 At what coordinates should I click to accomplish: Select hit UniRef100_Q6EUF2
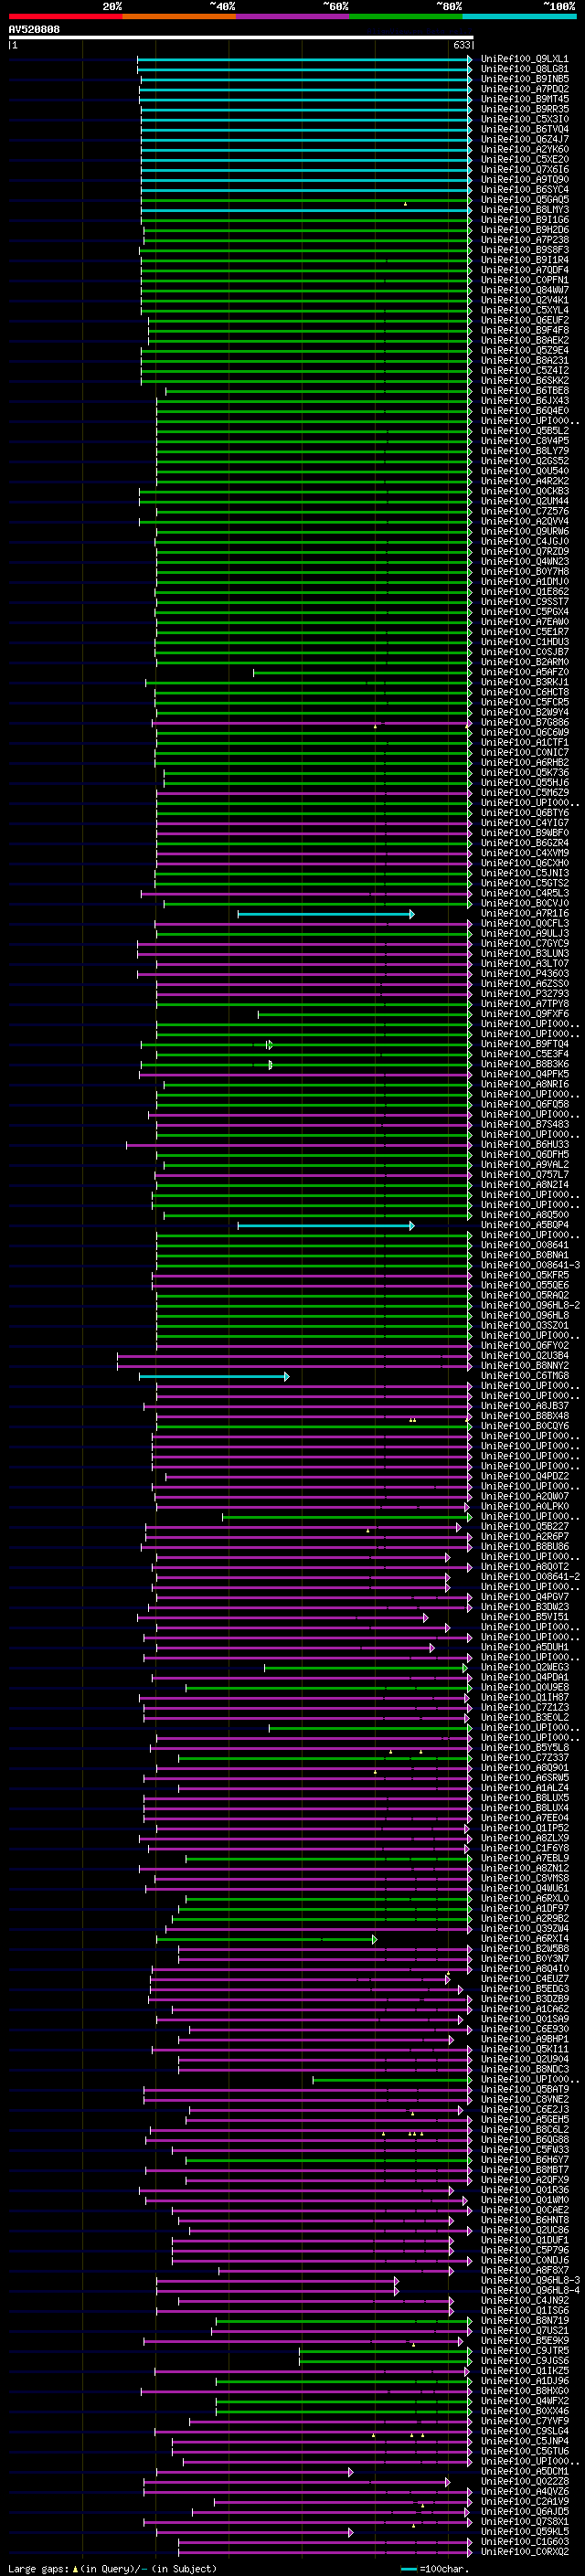pyautogui.click(x=525, y=320)
